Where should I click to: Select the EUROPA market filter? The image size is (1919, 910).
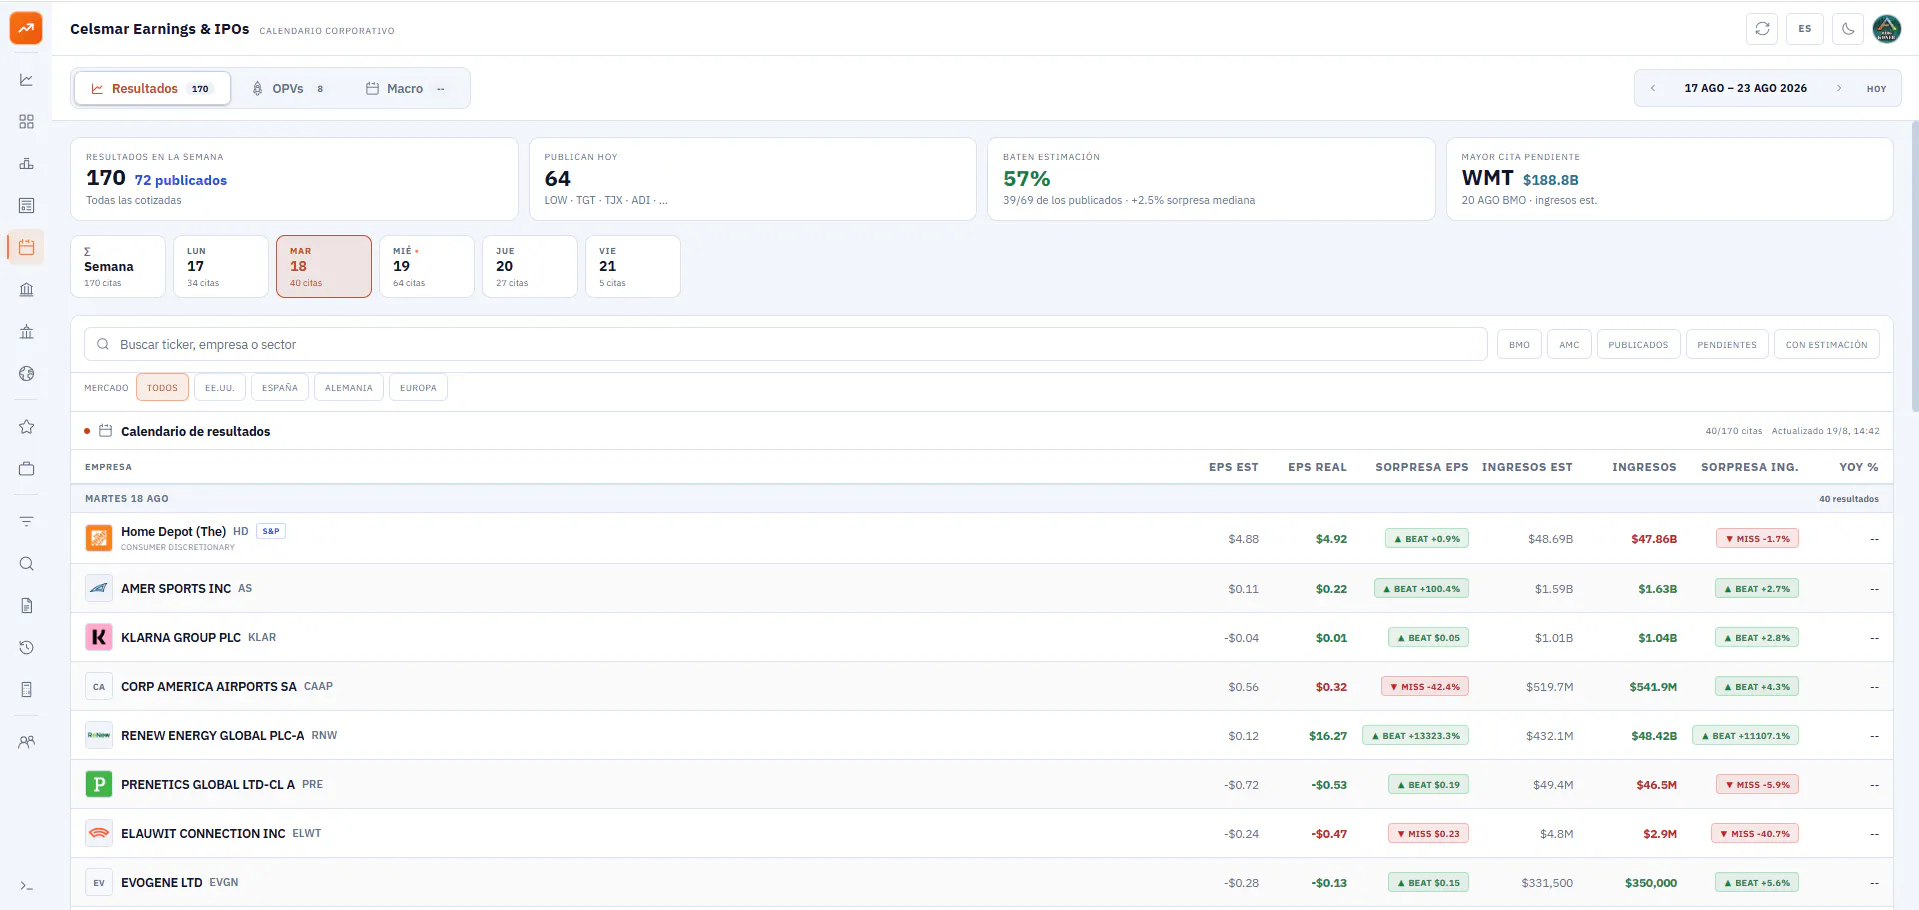(x=418, y=387)
